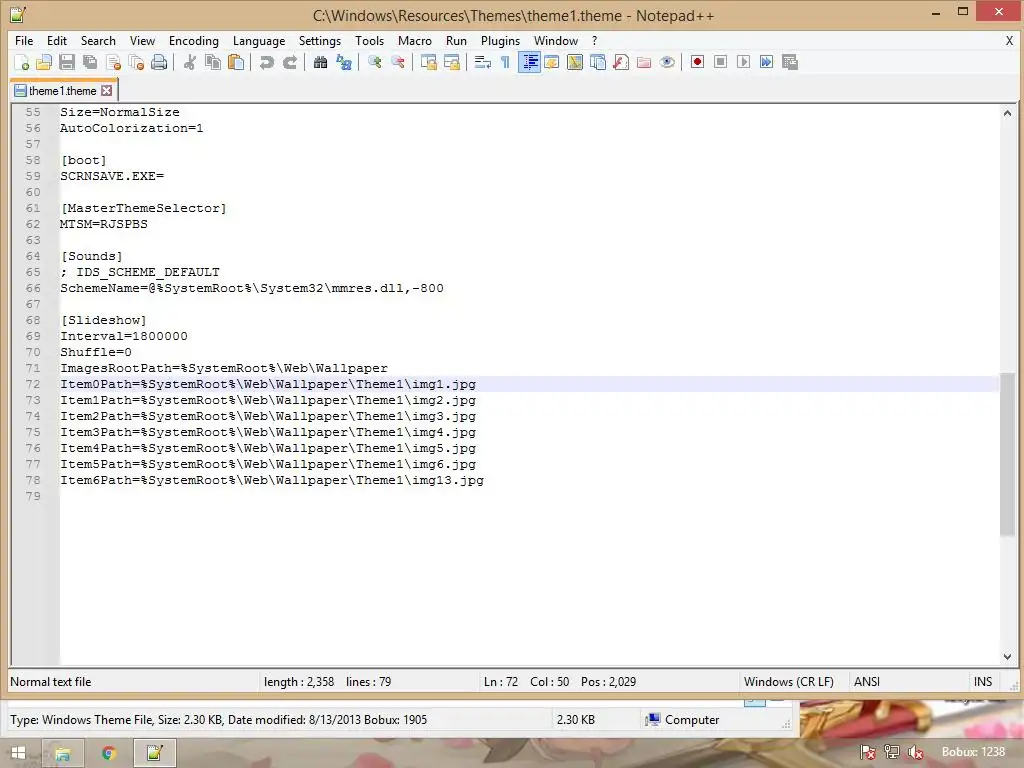Open Find with the binoculars icon

click(320, 62)
